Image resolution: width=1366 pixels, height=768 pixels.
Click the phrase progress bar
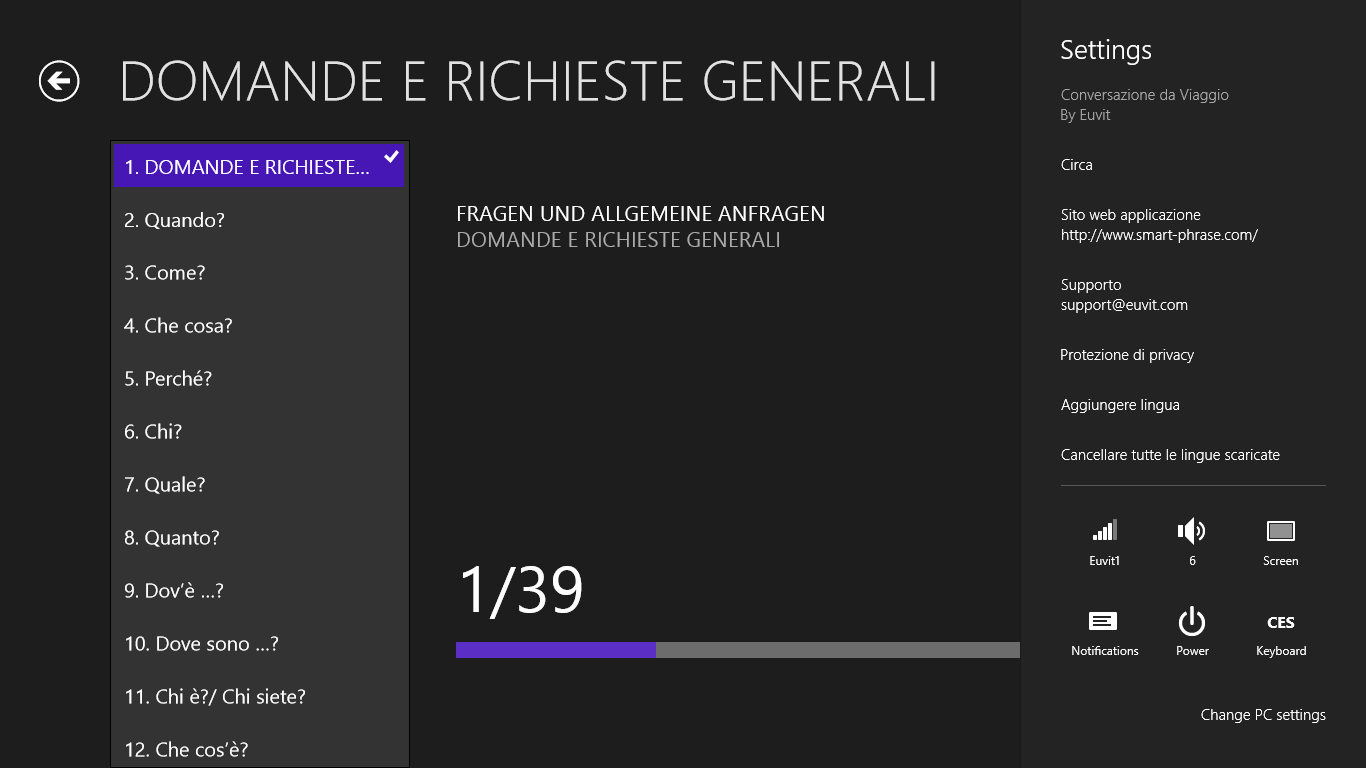coord(737,650)
